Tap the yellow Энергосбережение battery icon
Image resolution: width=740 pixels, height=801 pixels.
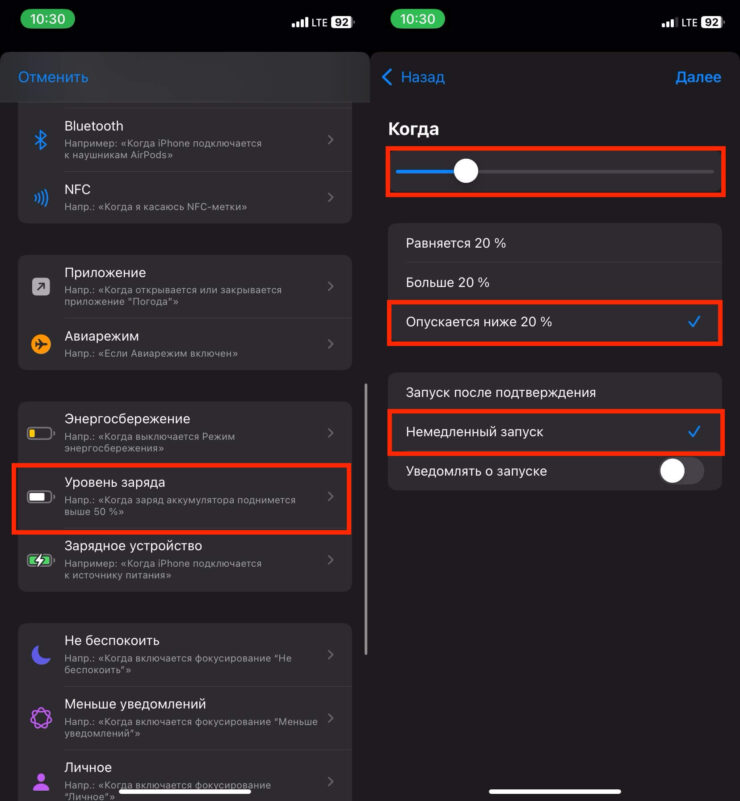coord(41,433)
